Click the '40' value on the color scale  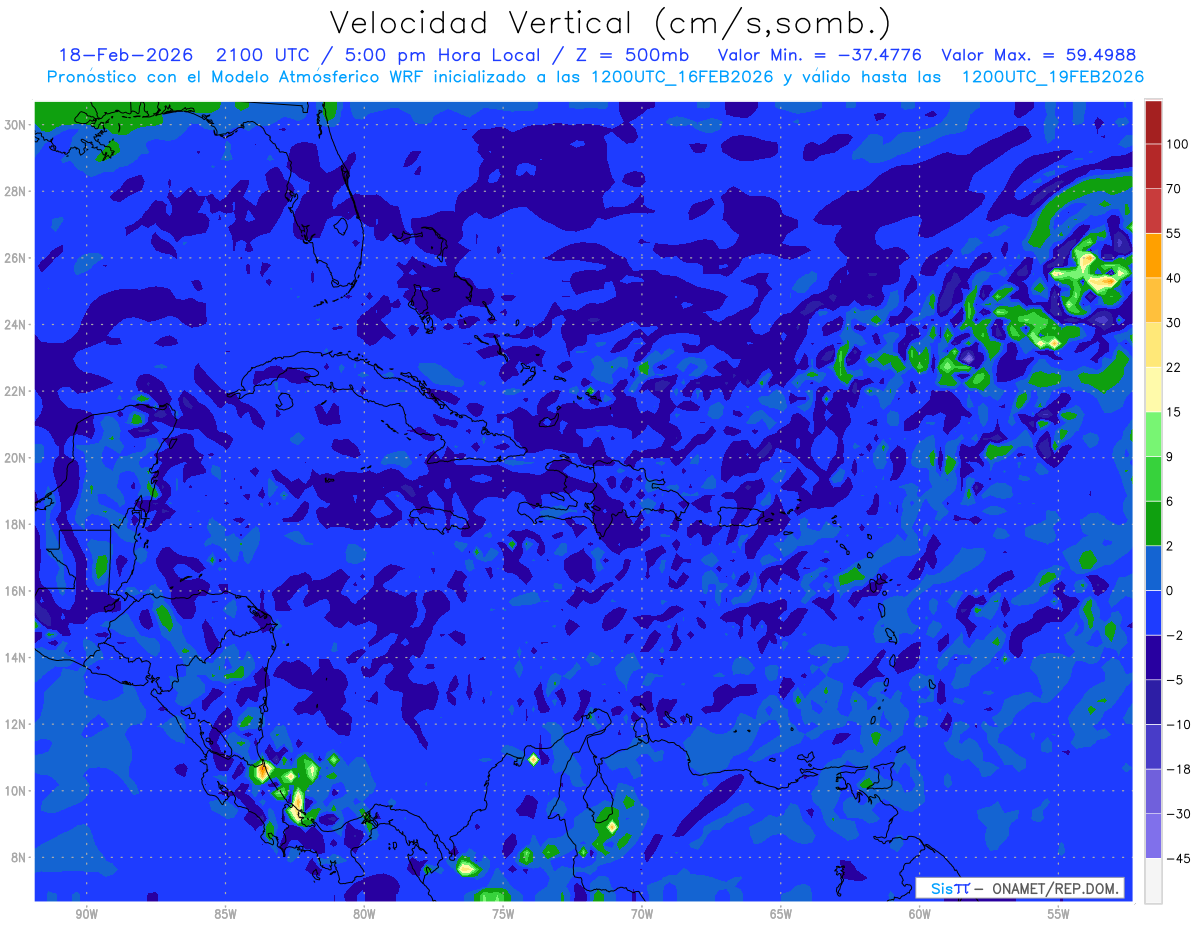[x=1174, y=278]
